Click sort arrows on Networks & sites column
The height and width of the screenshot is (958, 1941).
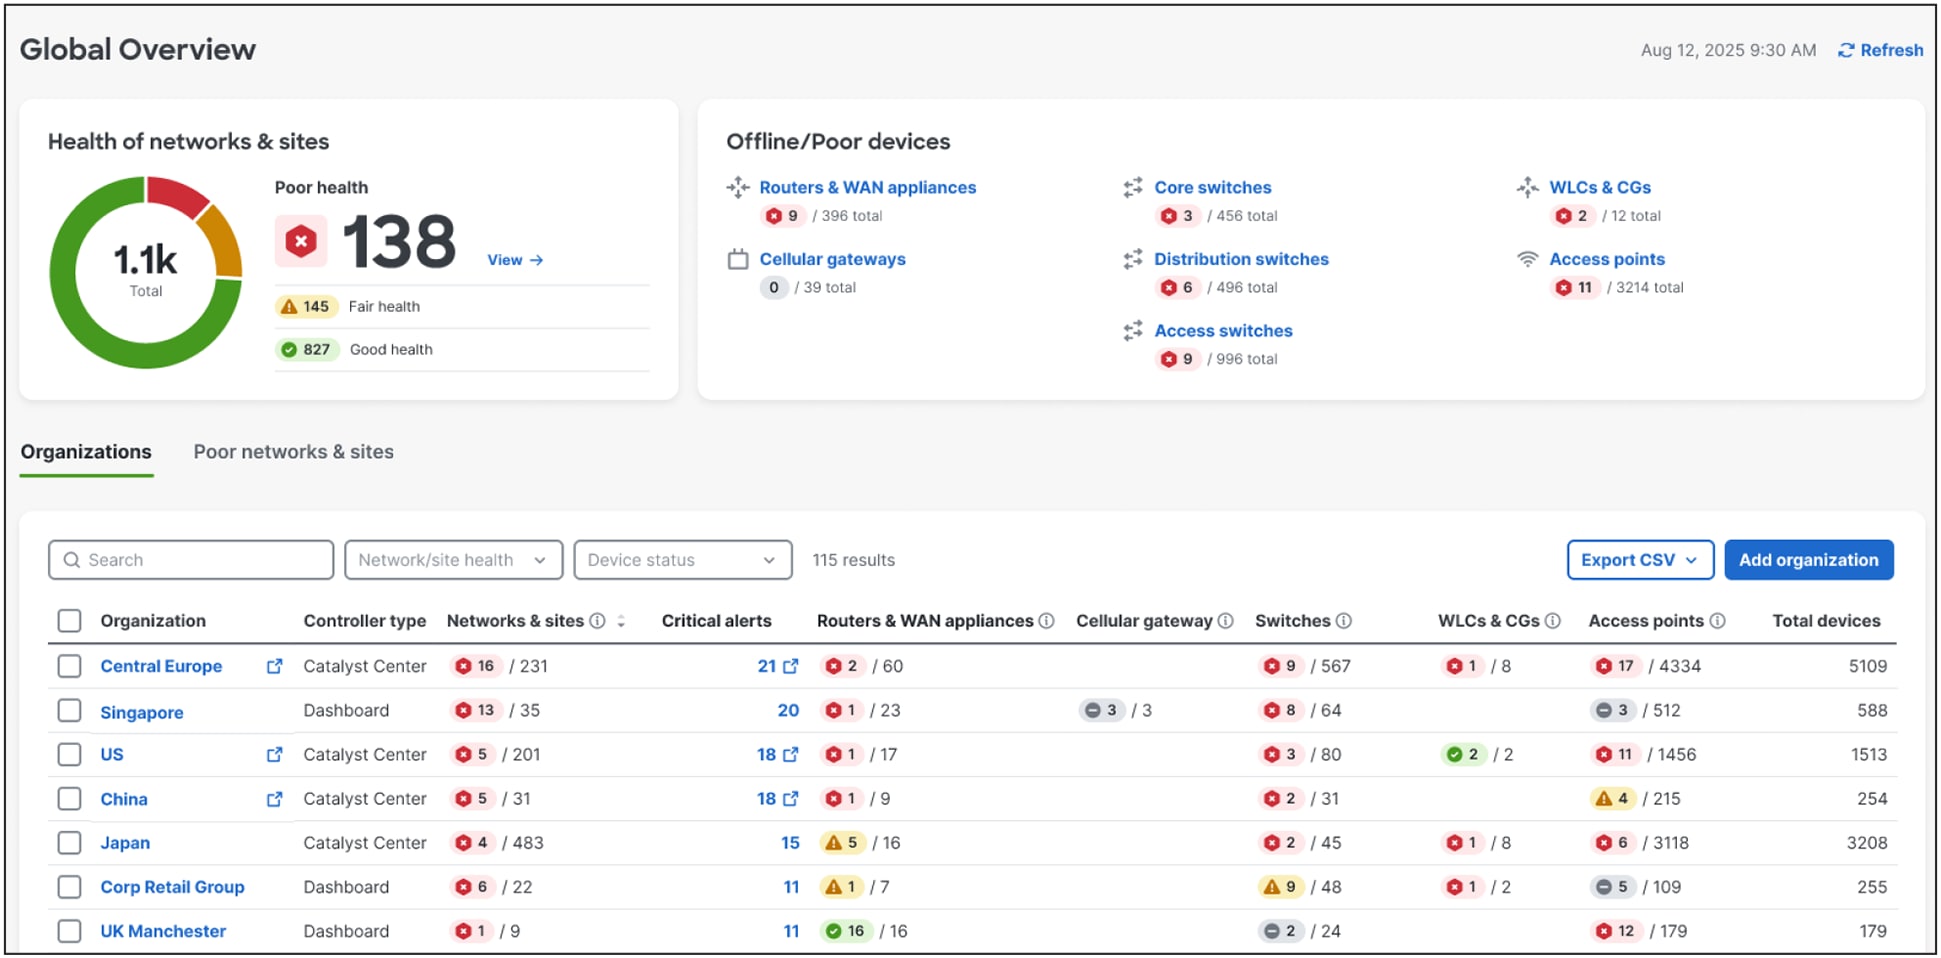click(x=621, y=621)
